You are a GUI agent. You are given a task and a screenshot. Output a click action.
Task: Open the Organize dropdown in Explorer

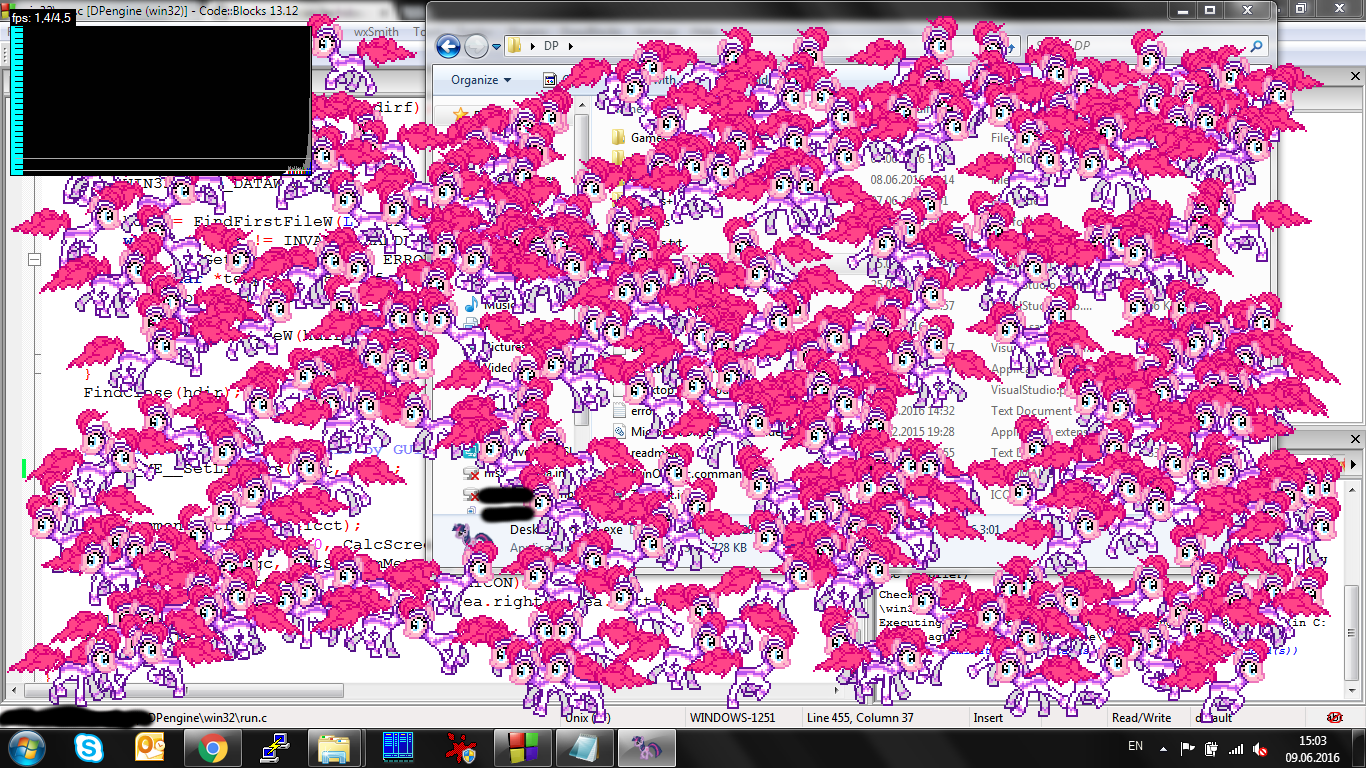(481, 80)
